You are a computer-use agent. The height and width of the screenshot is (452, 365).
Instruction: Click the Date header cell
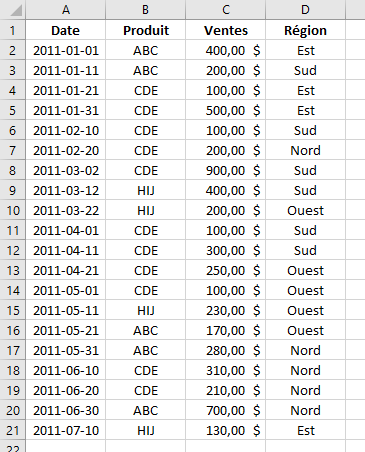click(66, 30)
